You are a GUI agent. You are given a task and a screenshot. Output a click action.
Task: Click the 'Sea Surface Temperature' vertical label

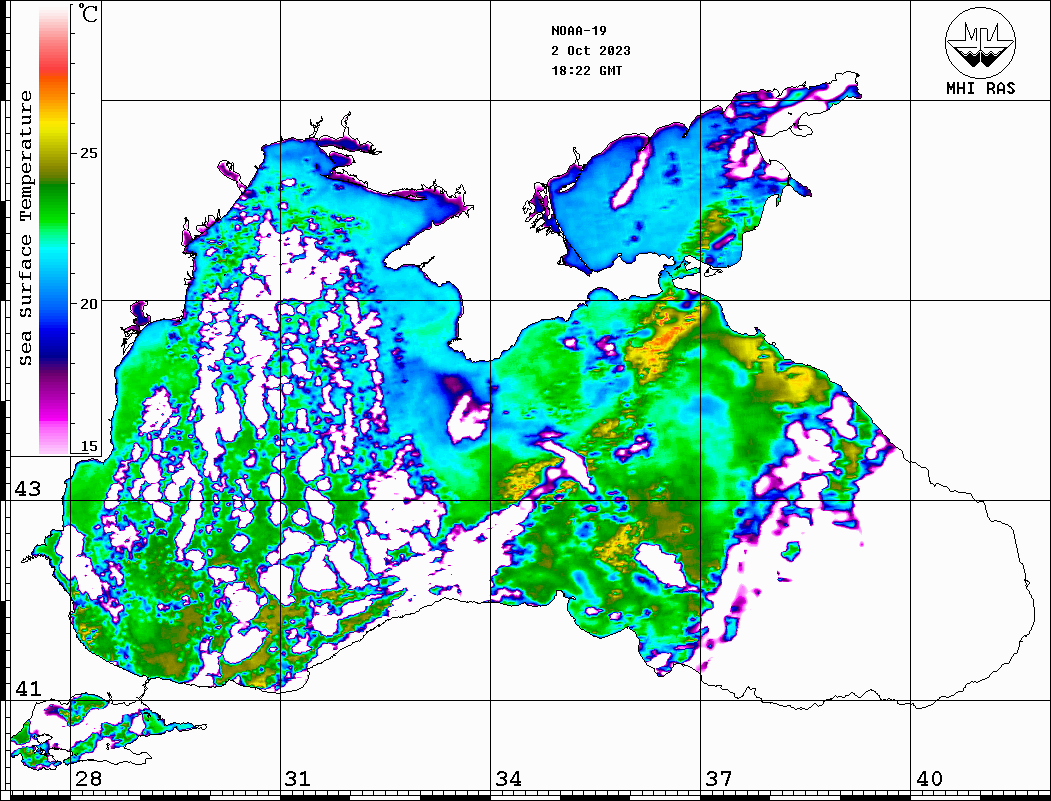click(x=25, y=228)
